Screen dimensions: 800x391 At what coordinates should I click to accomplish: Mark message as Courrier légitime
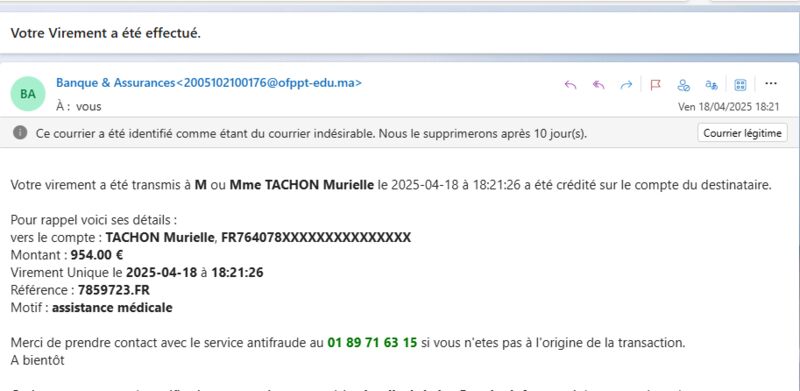[x=742, y=133]
